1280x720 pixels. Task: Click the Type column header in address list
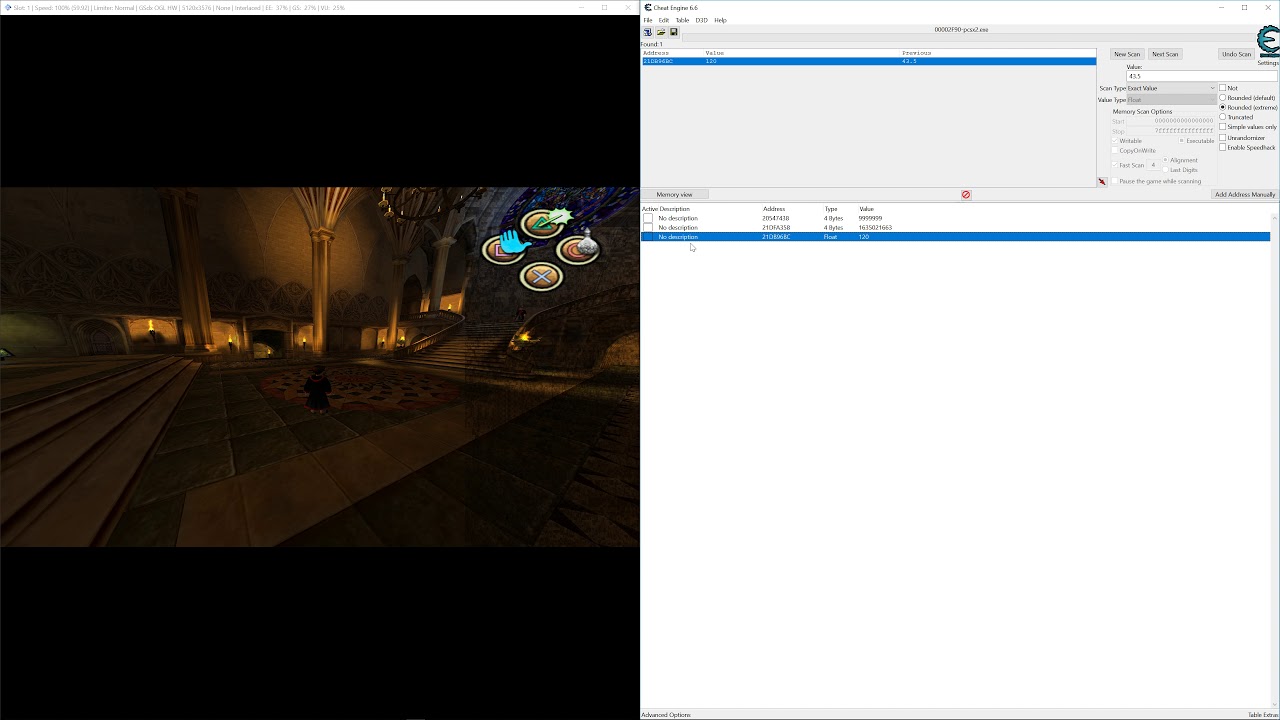831,209
